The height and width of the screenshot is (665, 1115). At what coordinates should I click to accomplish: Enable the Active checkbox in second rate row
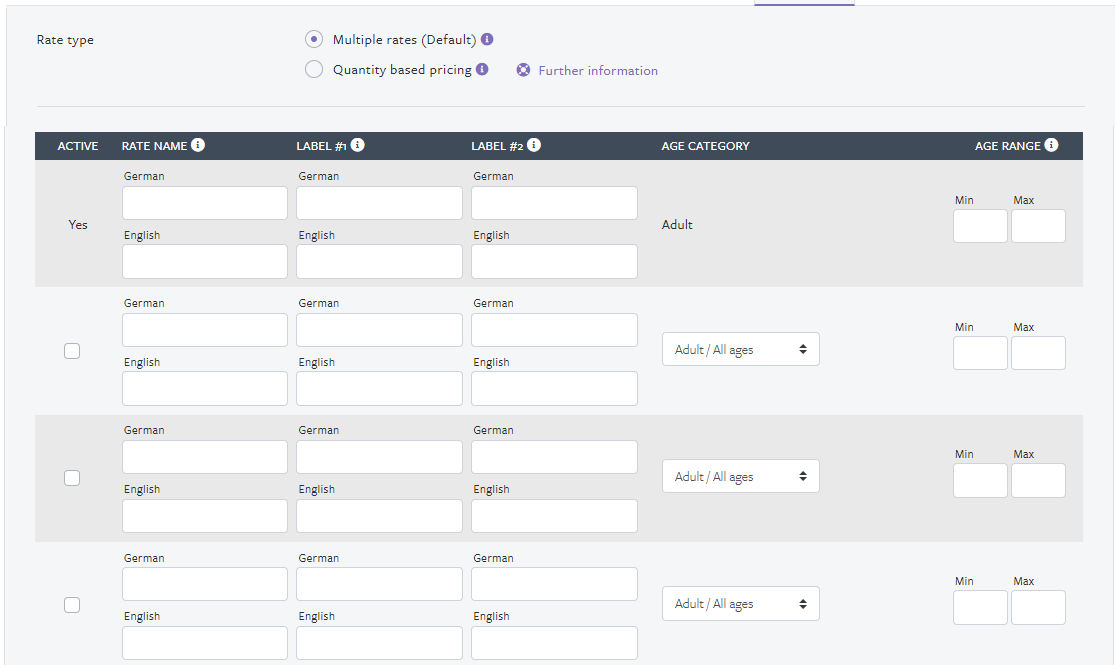72,351
